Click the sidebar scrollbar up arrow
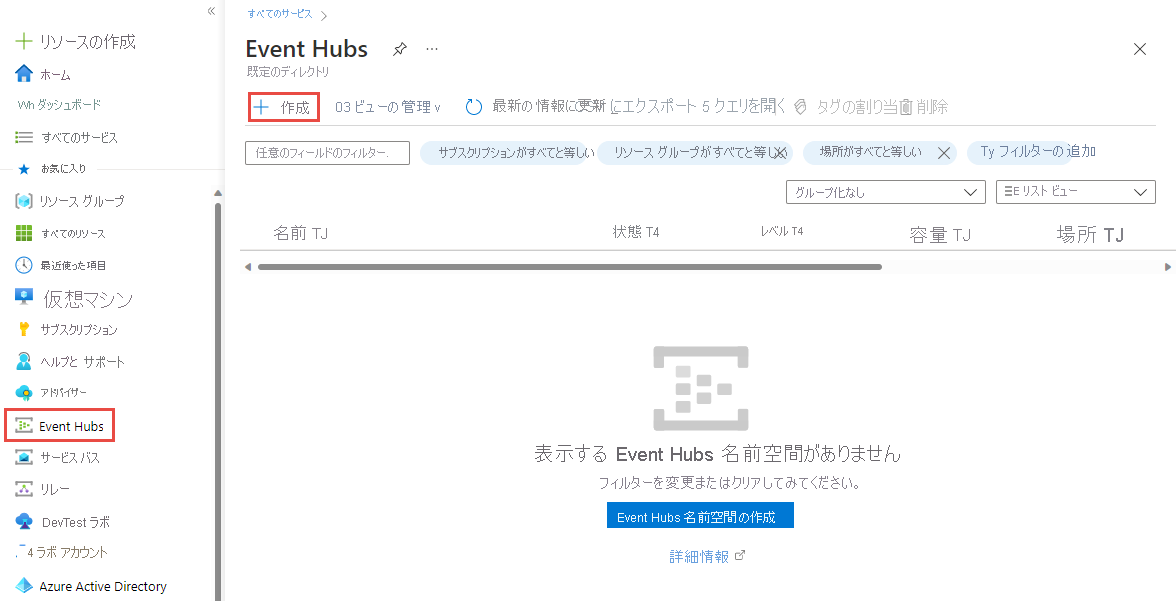1176x601 pixels. (218, 193)
